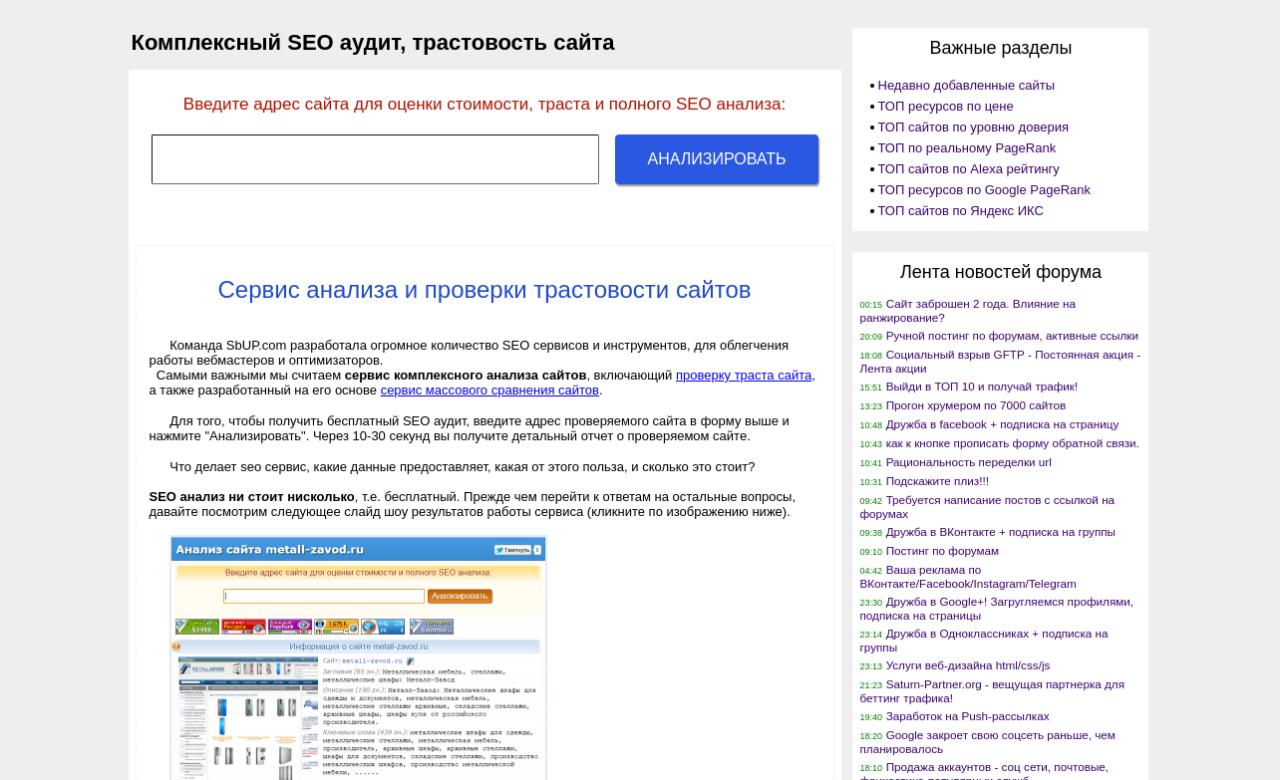Open Saturn-Partner.org беттинг партнерка topic
1280x780 pixels.
tap(992, 692)
